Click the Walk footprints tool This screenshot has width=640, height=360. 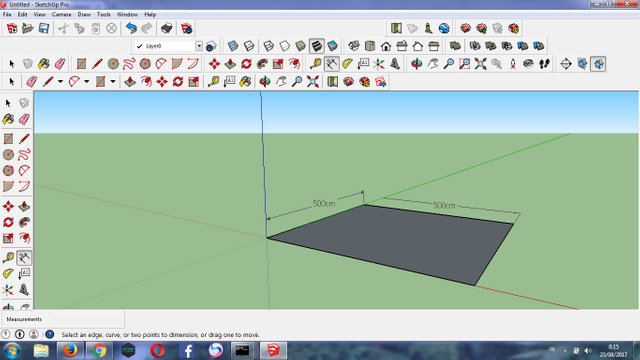click(x=544, y=64)
